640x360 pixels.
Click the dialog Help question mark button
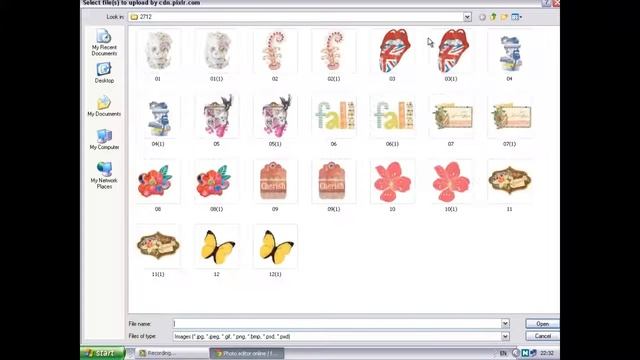pyautogui.click(x=546, y=3)
